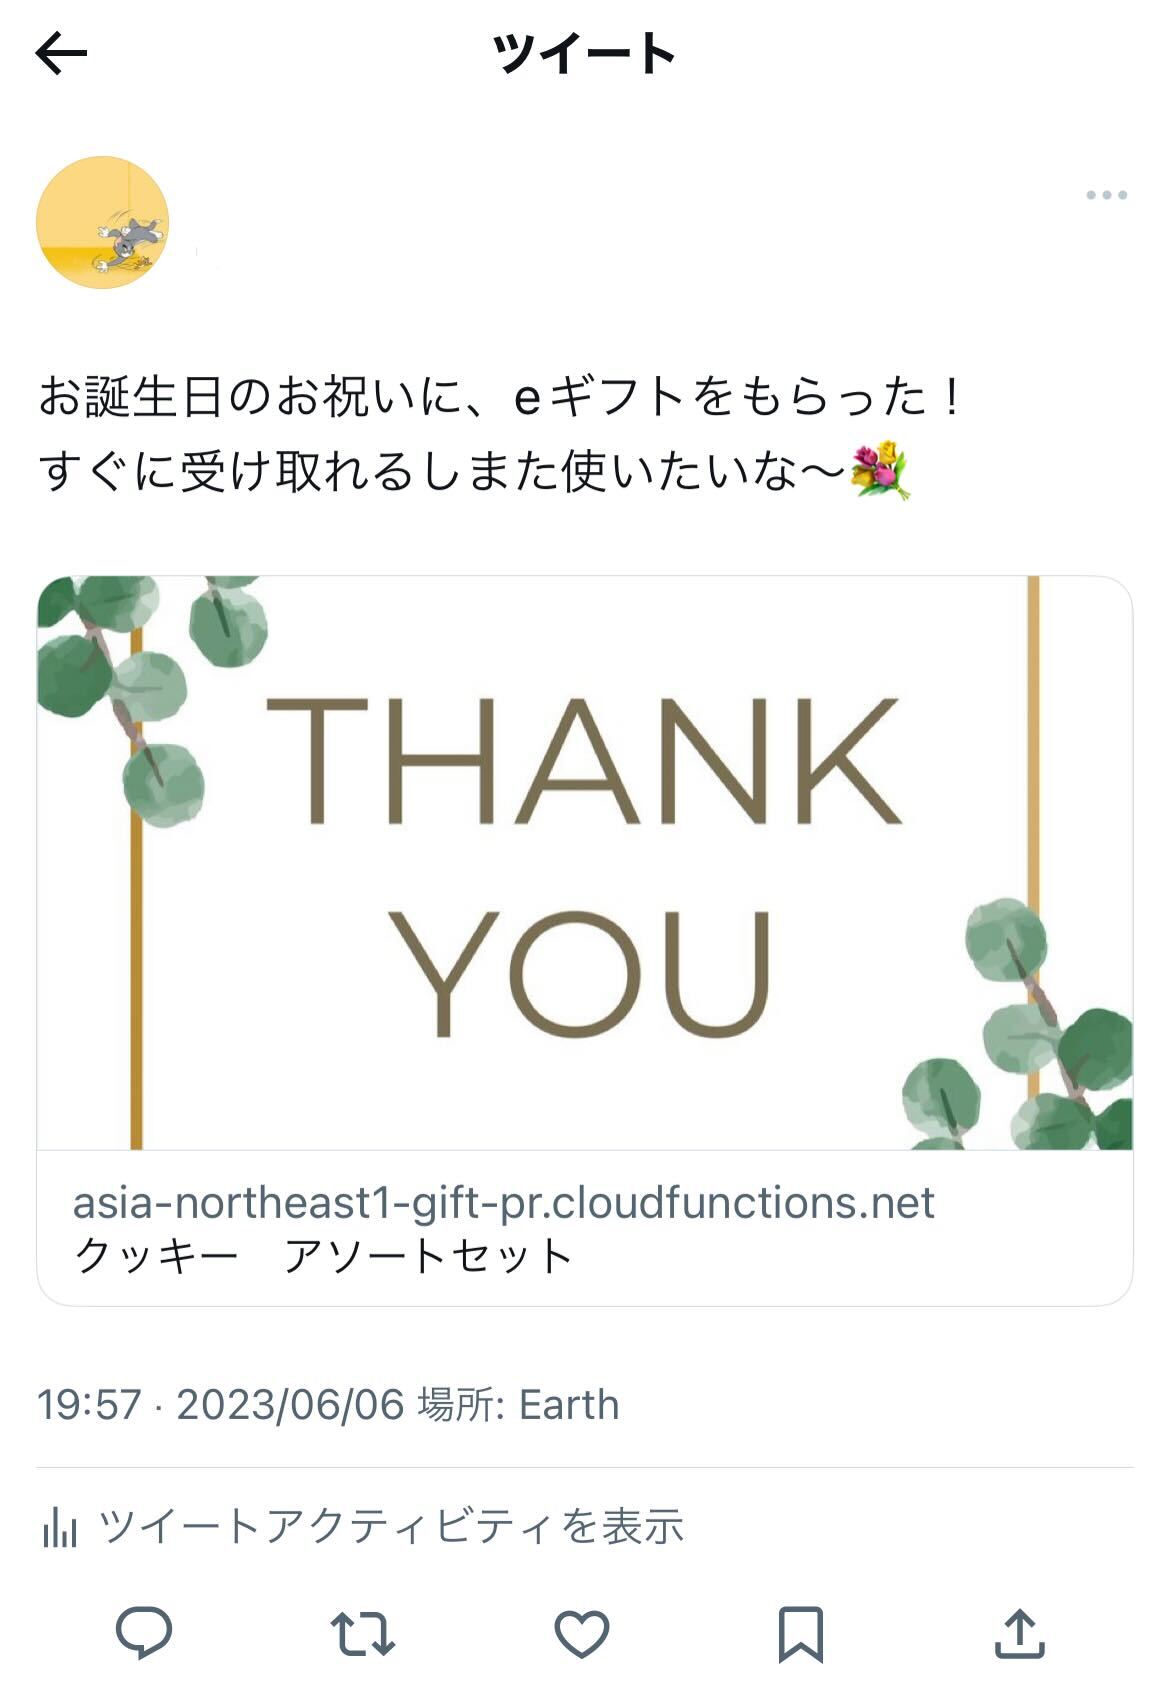Tap the お誕生日のお祝いに tweet text line
Viewport: 1170px width, 1701px height.
[500, 397]
